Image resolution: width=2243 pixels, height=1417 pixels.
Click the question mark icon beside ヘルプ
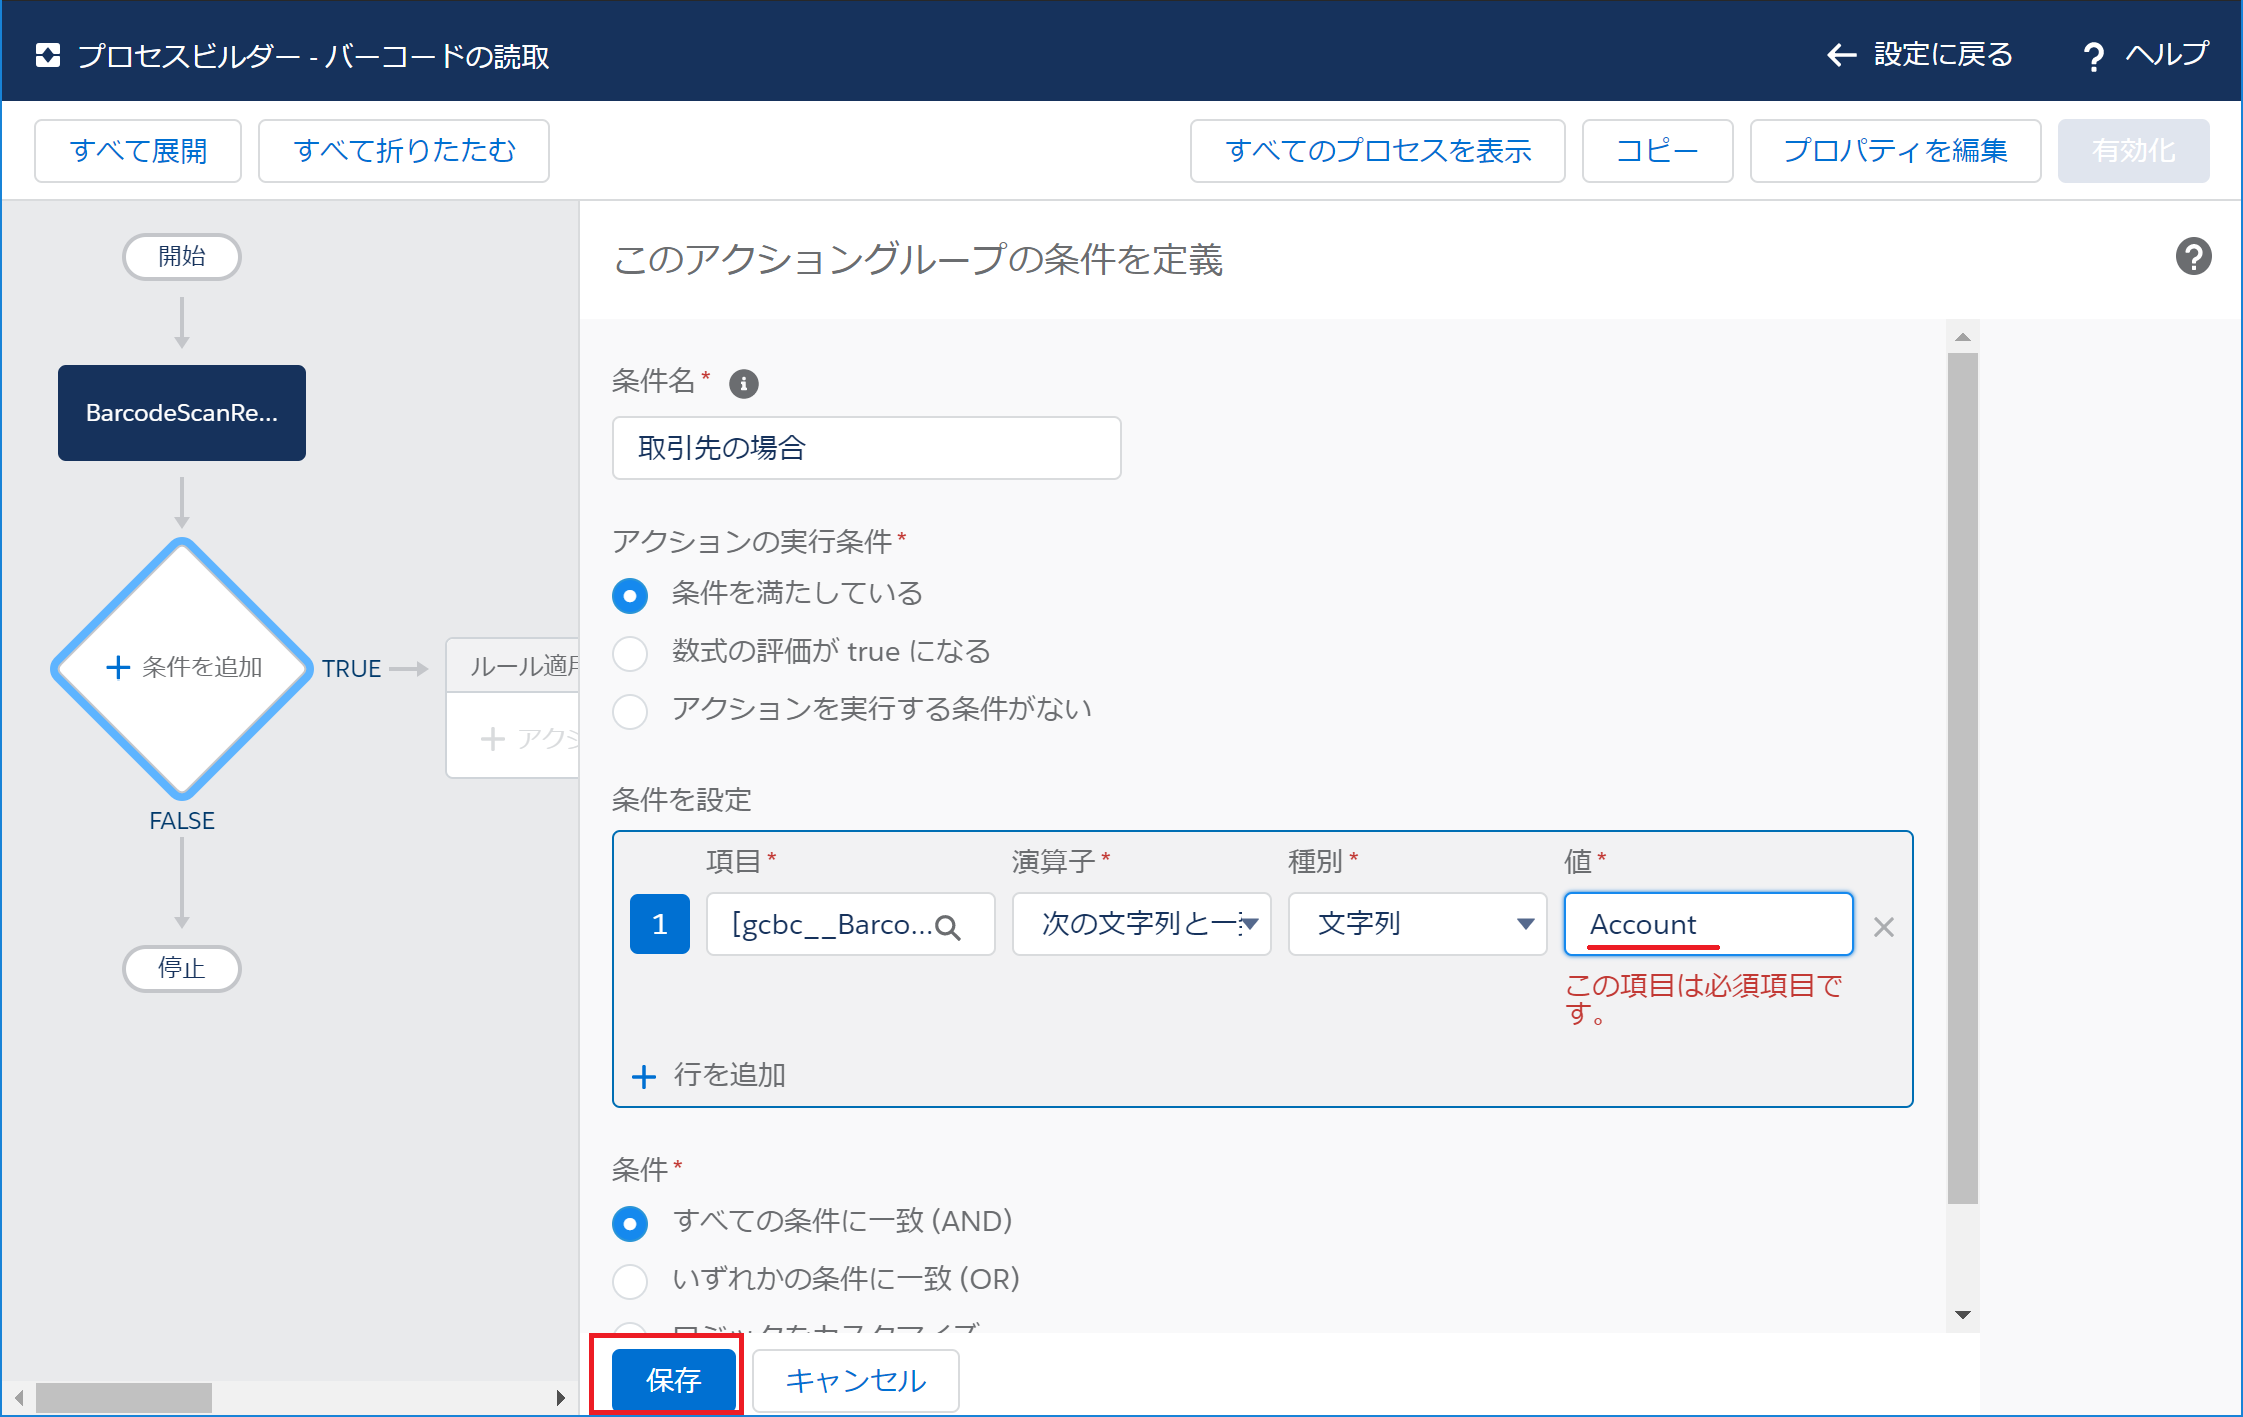pos(2092,57)
